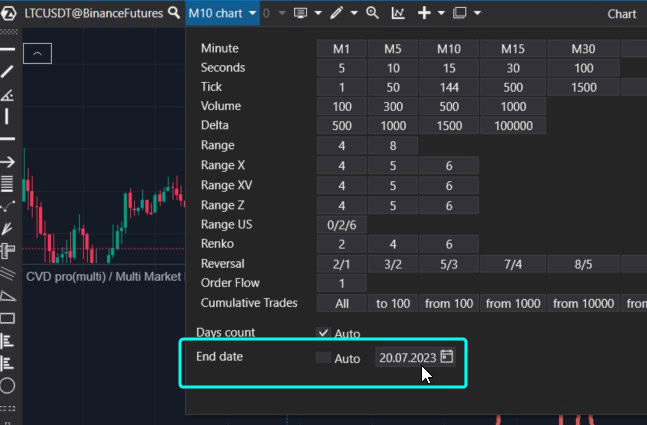Click the zoom magnifier icon in toolbar
This screenshot has height=425, width=647.
pos(372,13)
